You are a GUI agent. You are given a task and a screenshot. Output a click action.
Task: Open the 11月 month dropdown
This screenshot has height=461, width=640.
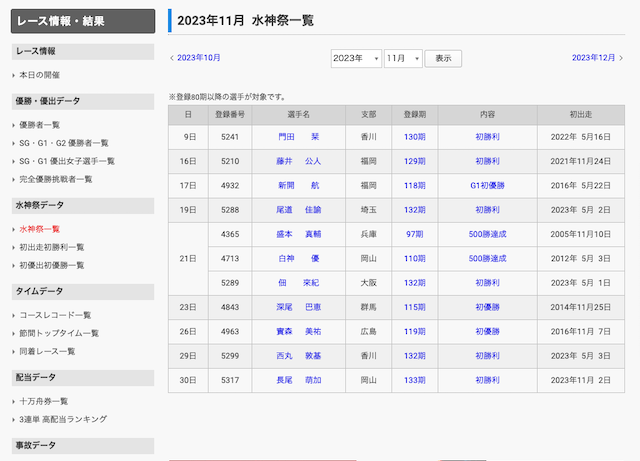(x=403, y=59)
